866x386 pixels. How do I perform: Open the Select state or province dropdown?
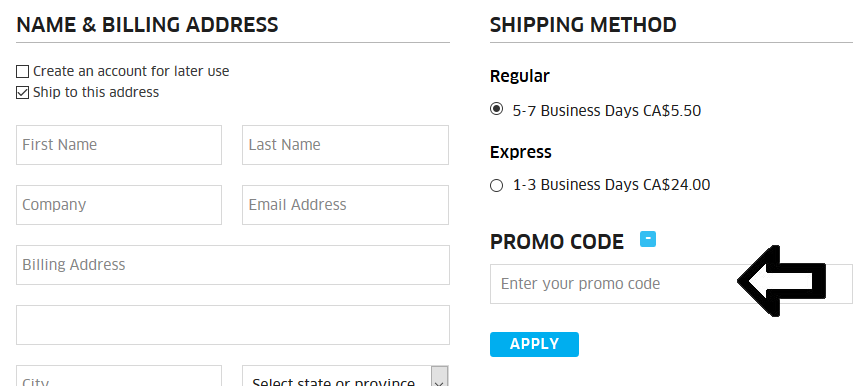[345, 376]
